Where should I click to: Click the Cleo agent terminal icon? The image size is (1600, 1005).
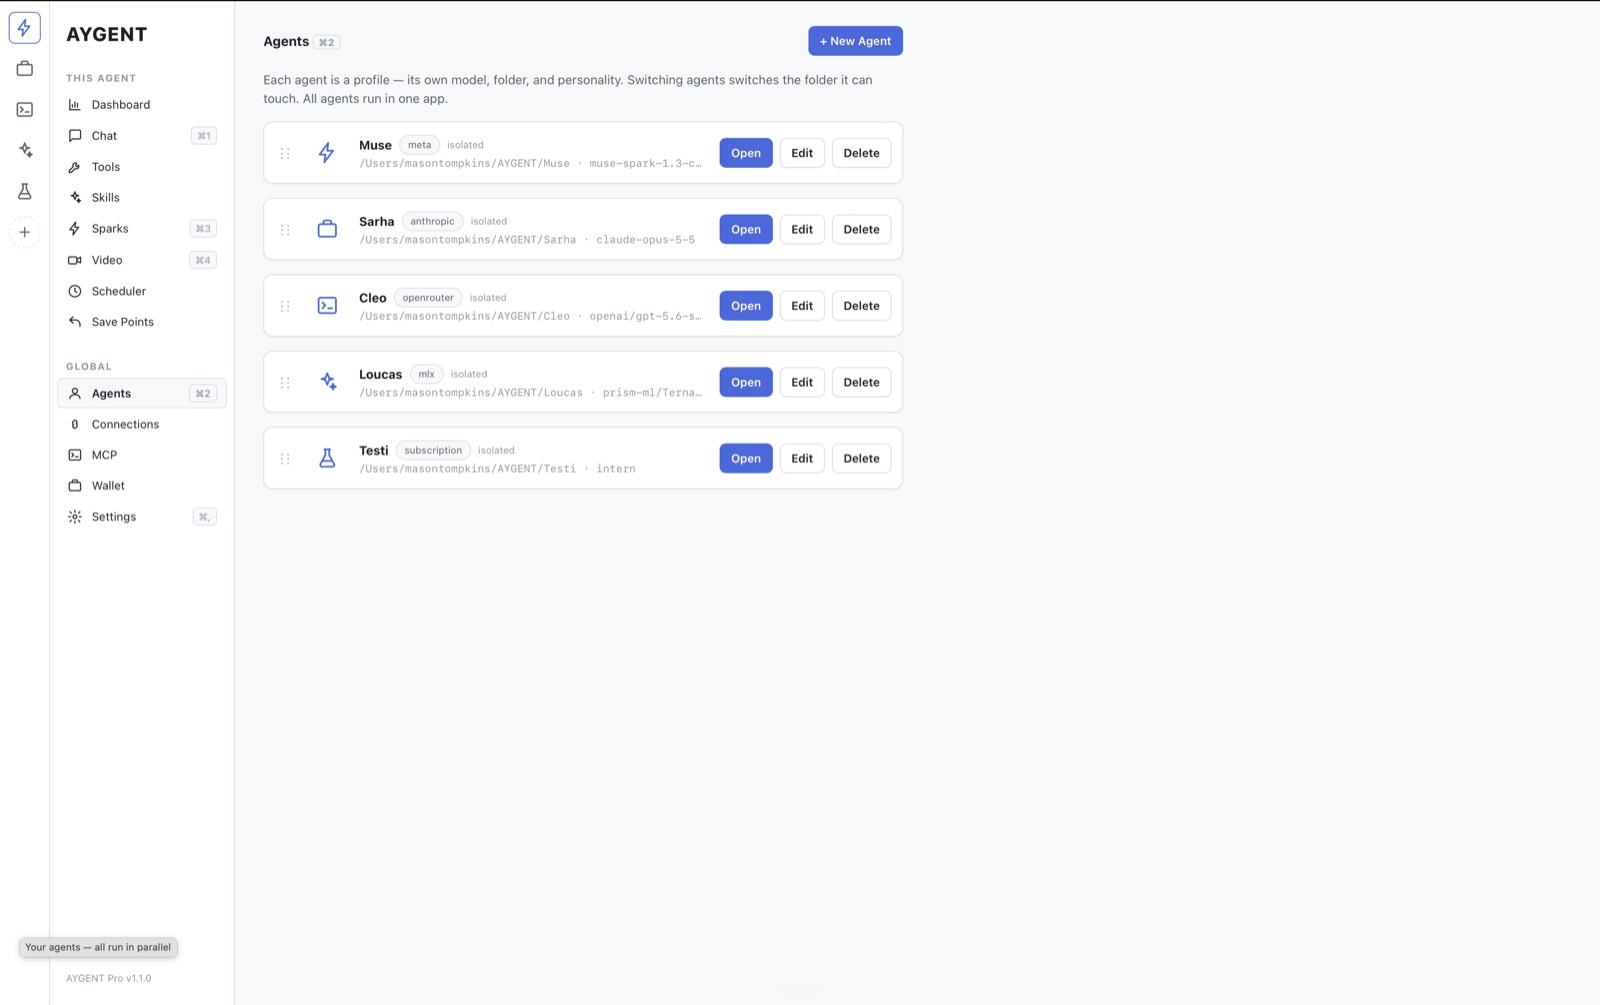(327, 306)
